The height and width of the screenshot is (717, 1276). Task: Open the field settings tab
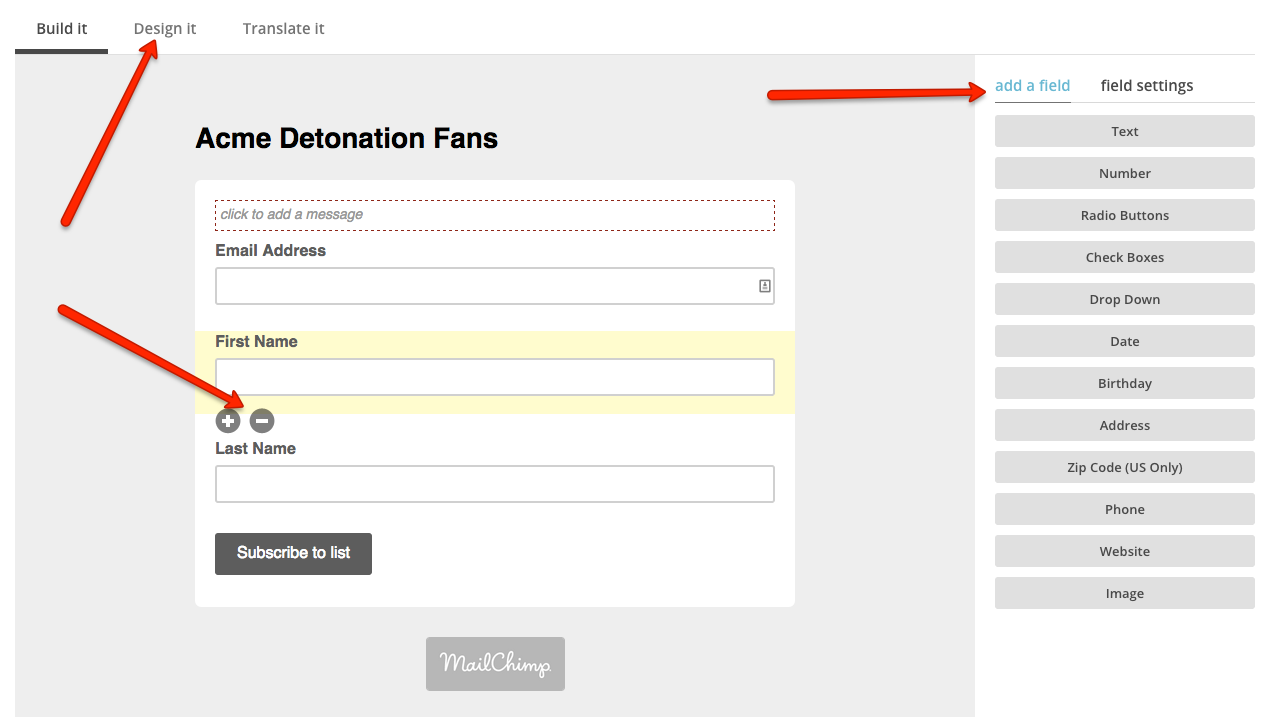1147,85
